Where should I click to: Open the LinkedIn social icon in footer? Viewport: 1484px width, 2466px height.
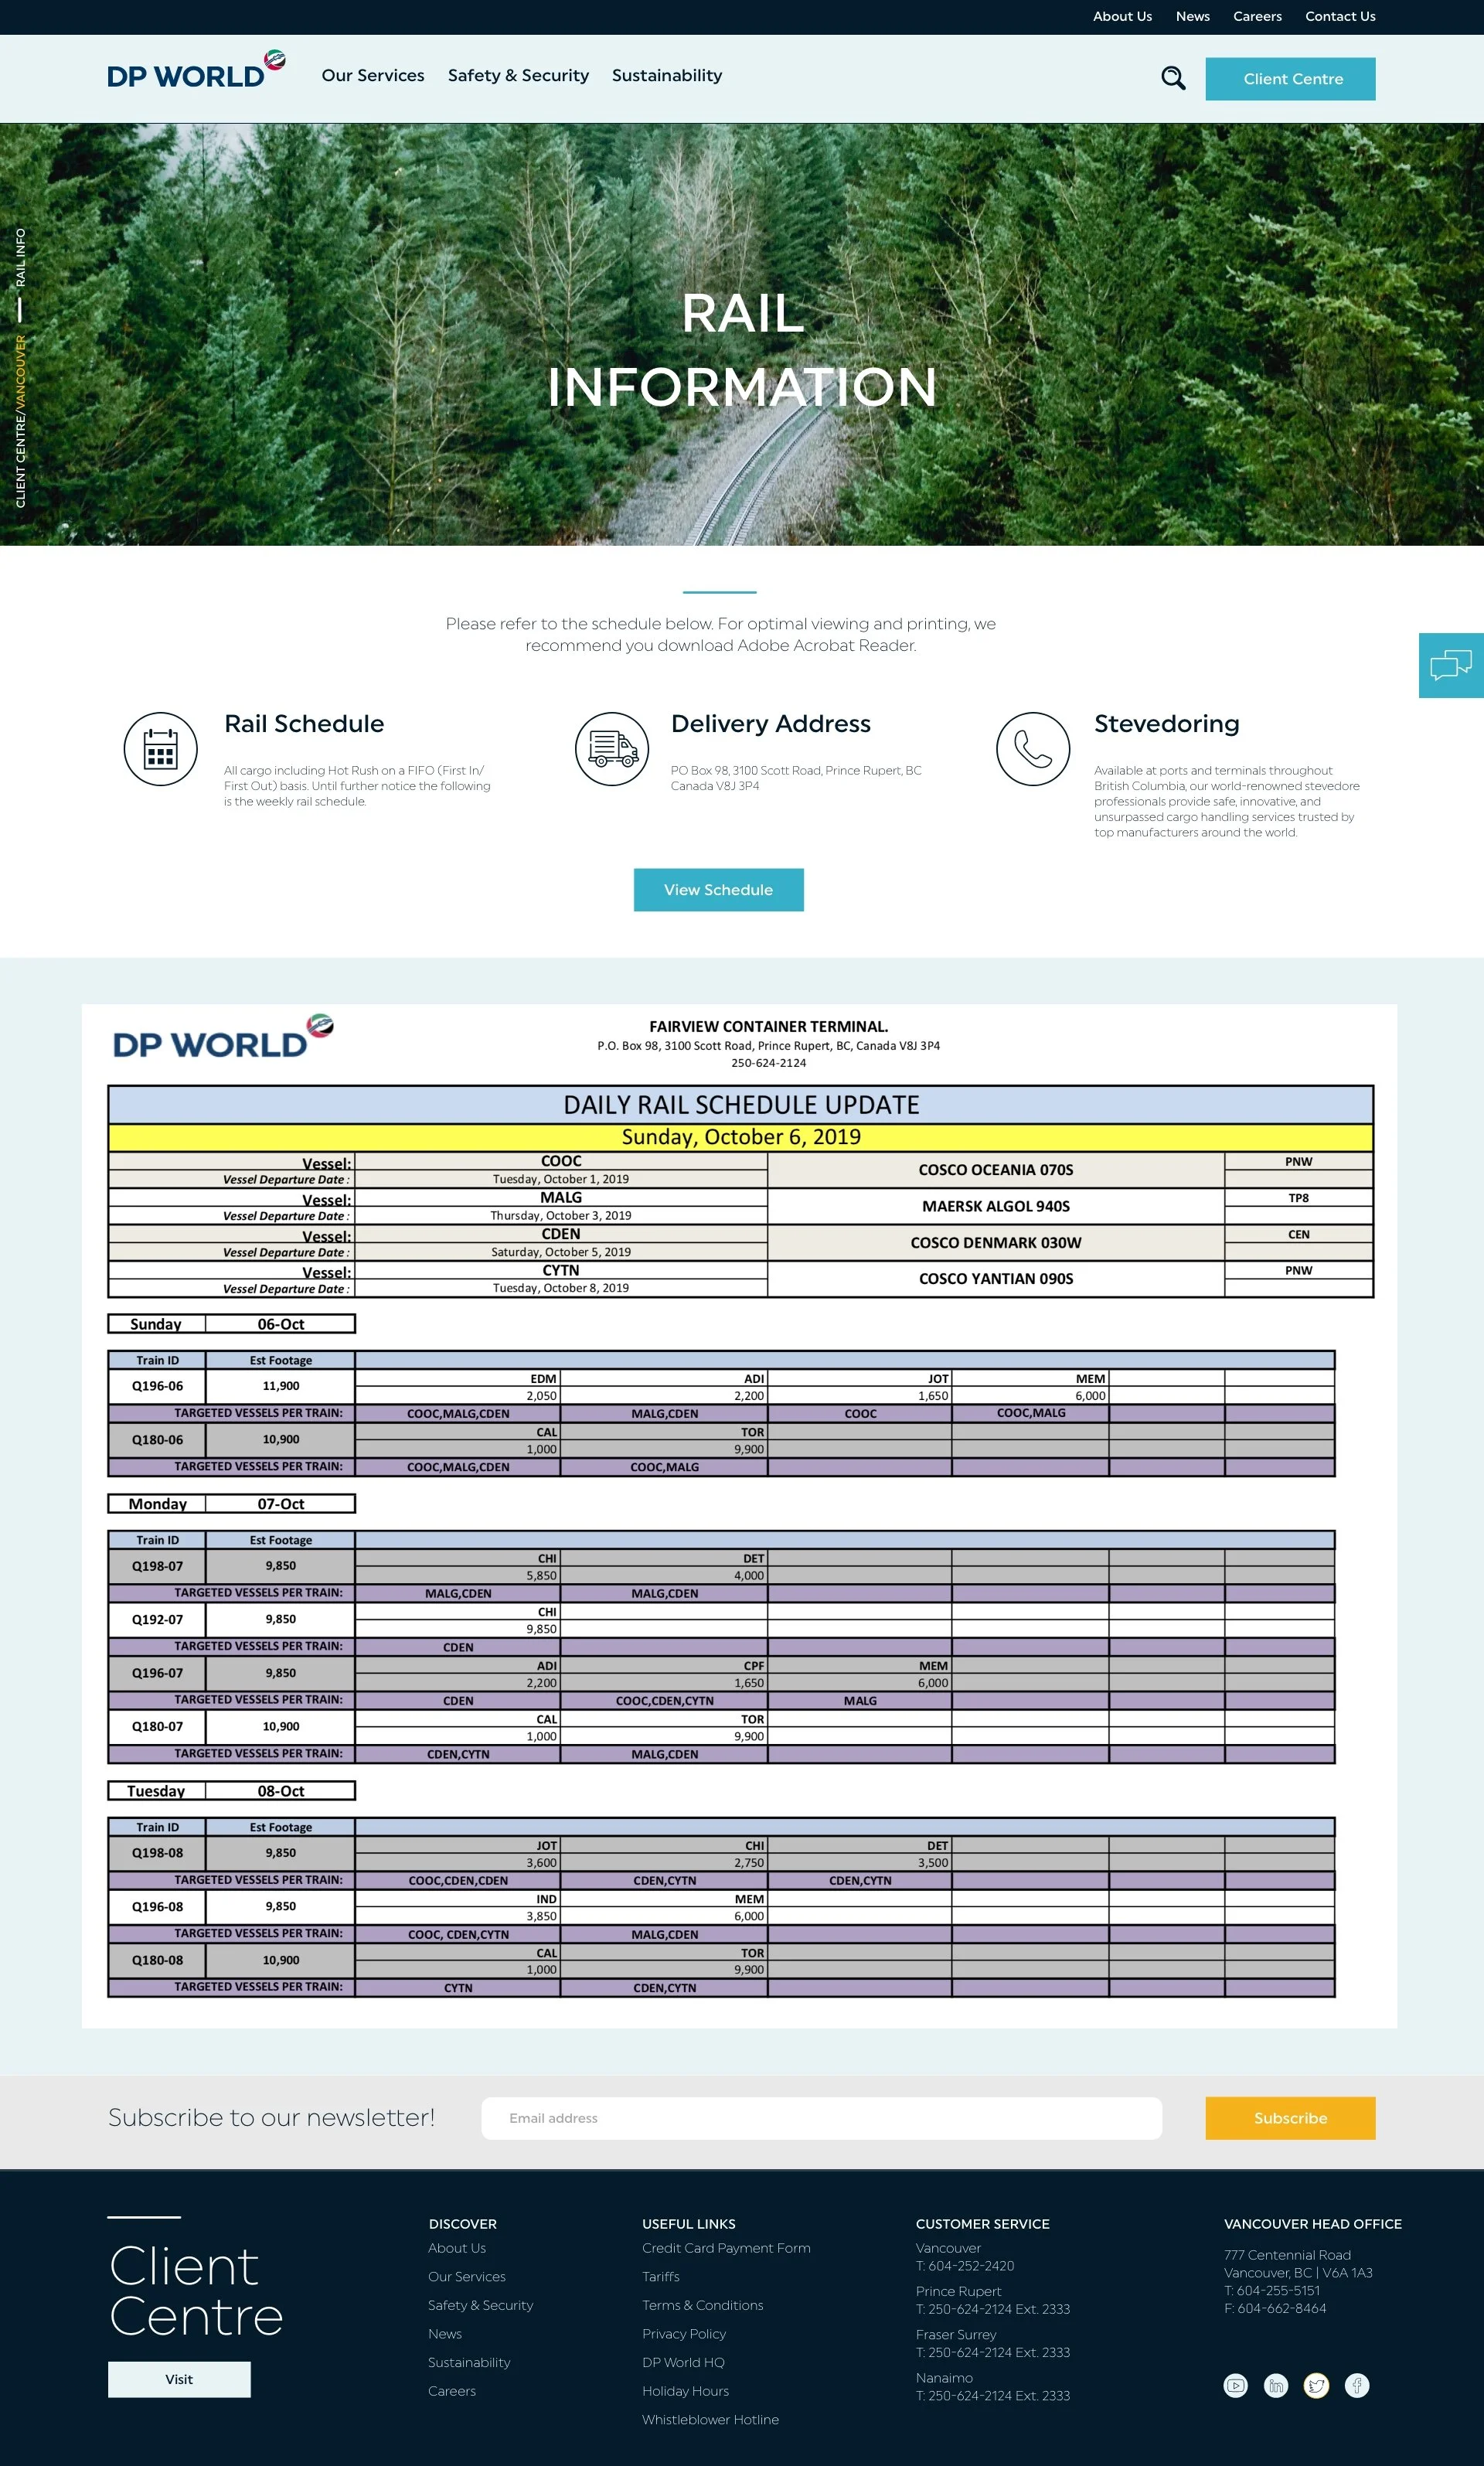(x=1276, y=2386)
